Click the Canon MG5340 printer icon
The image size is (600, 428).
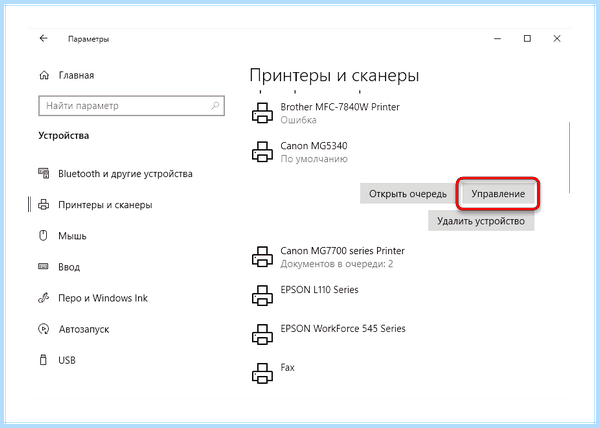click(x=262, y=151)
